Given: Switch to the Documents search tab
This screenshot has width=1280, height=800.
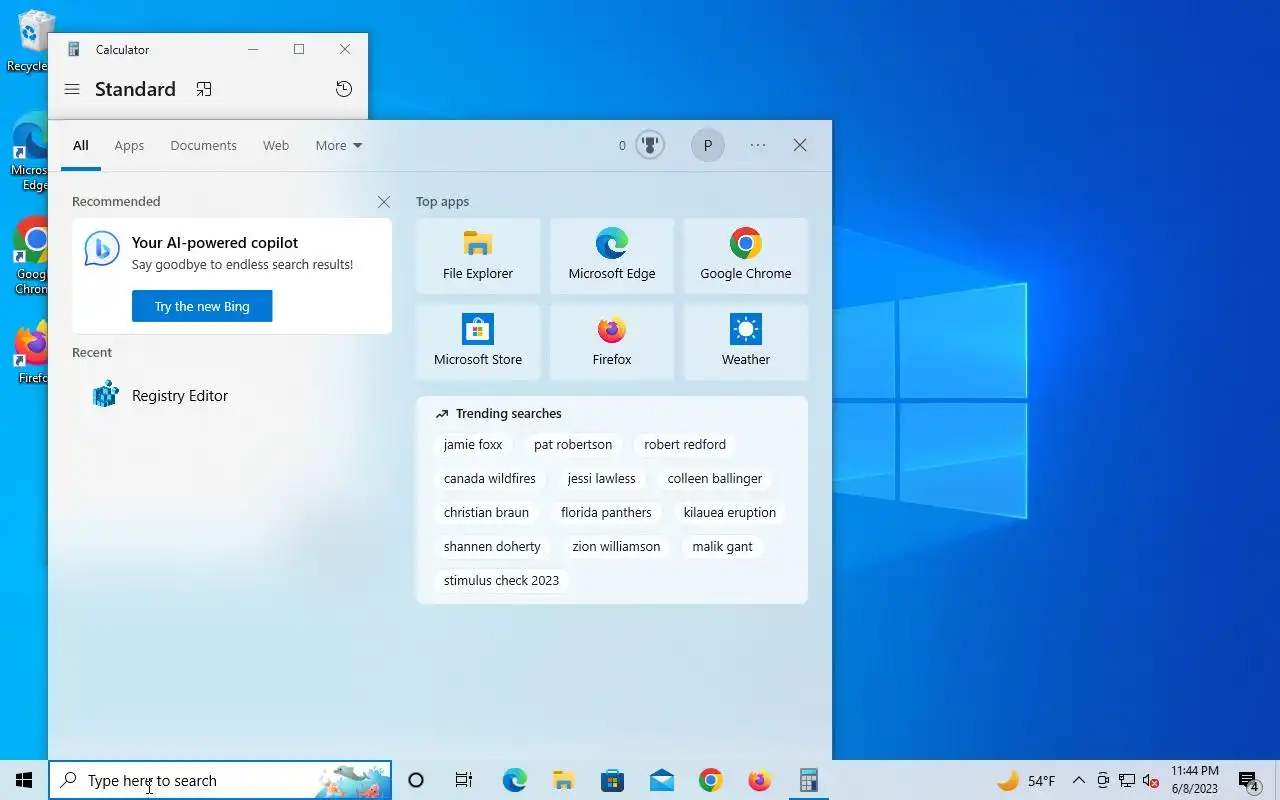Looking at the screenshot, I should click(x=203, y=145).
